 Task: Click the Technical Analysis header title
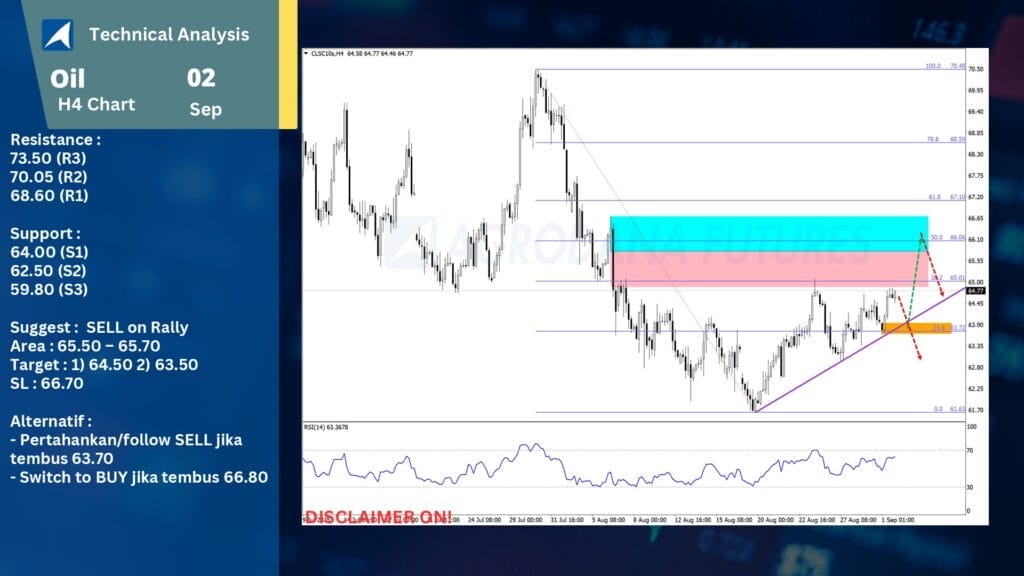pos(169,34)
